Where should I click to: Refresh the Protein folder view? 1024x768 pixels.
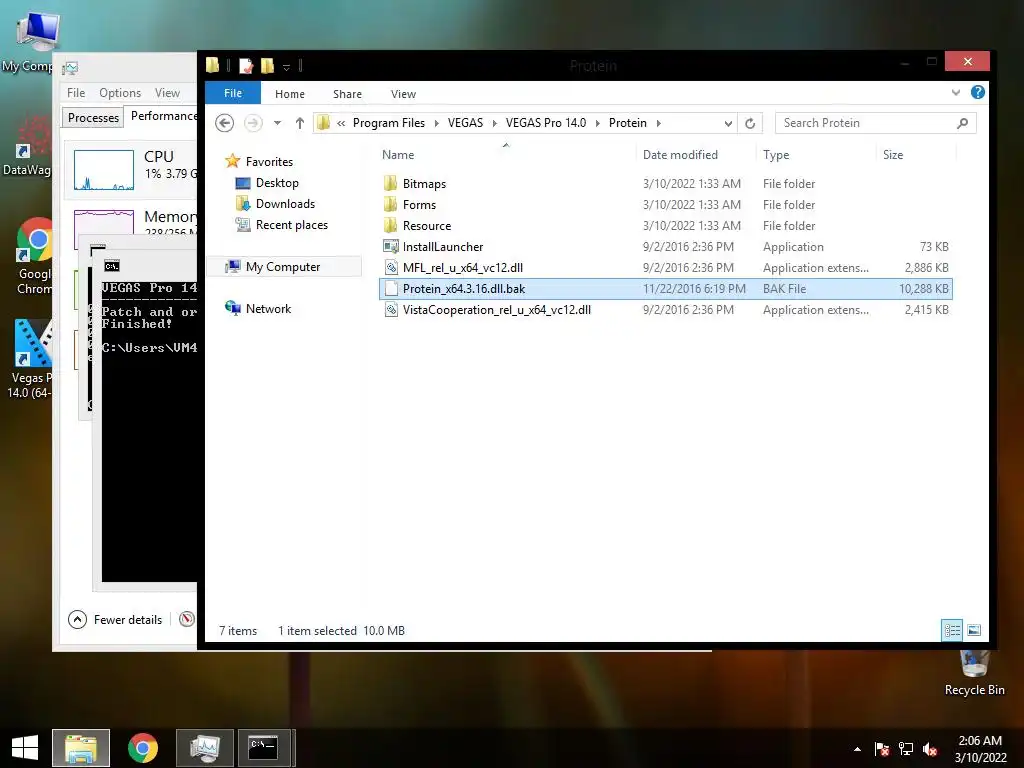tap(750, 123)
